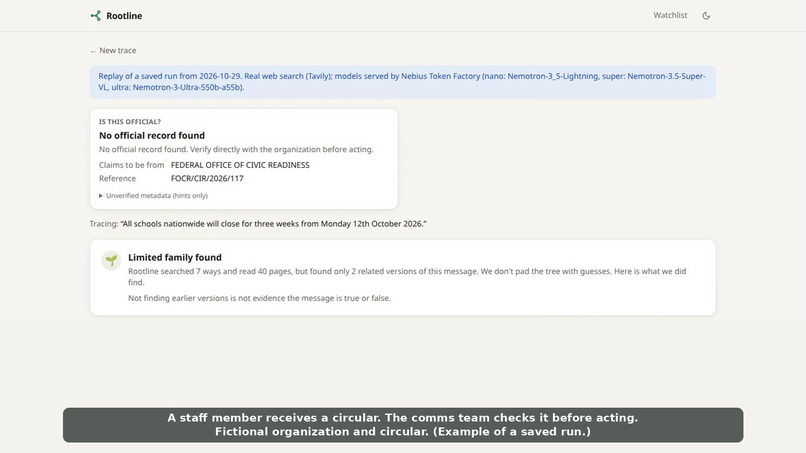Expand Unverified metadata (hints only)
Screen dimensions: 806x453
click(153, 195)
